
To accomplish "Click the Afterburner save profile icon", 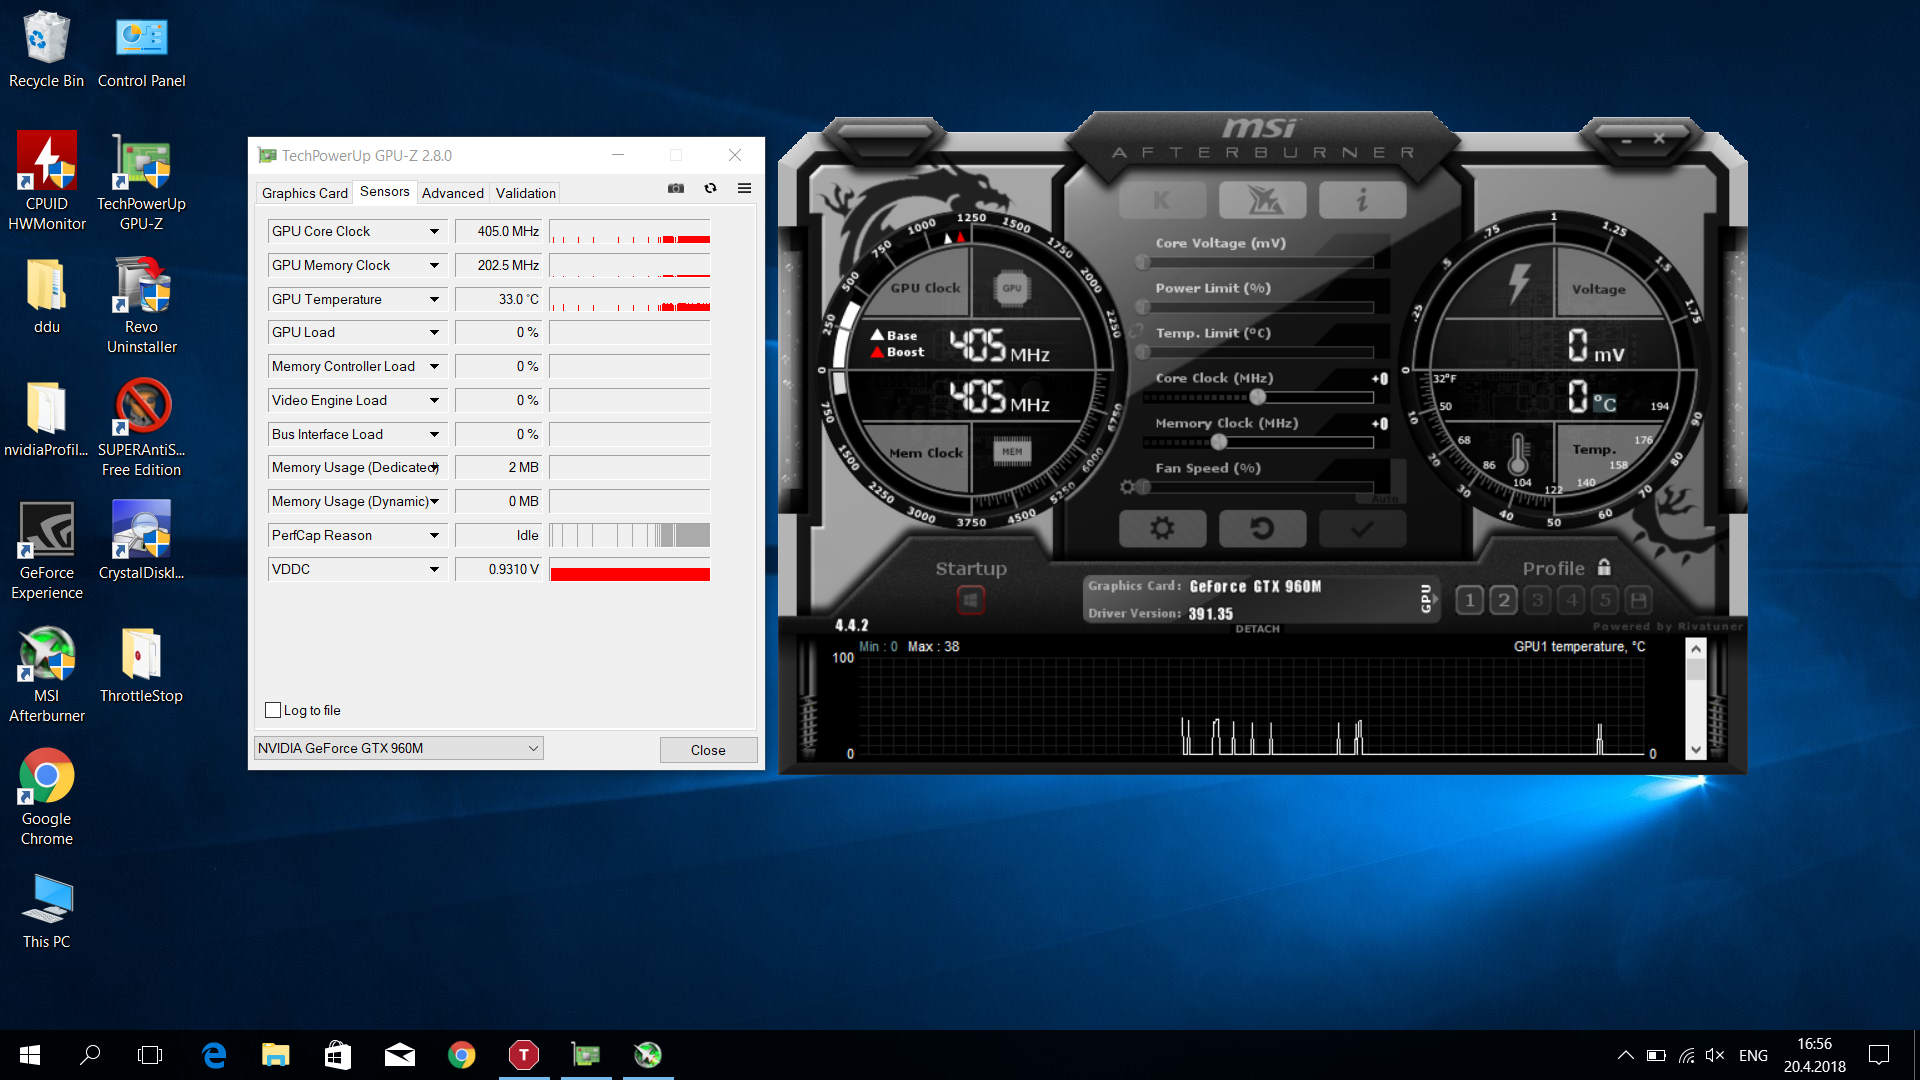I will [x=1638, y=600].
